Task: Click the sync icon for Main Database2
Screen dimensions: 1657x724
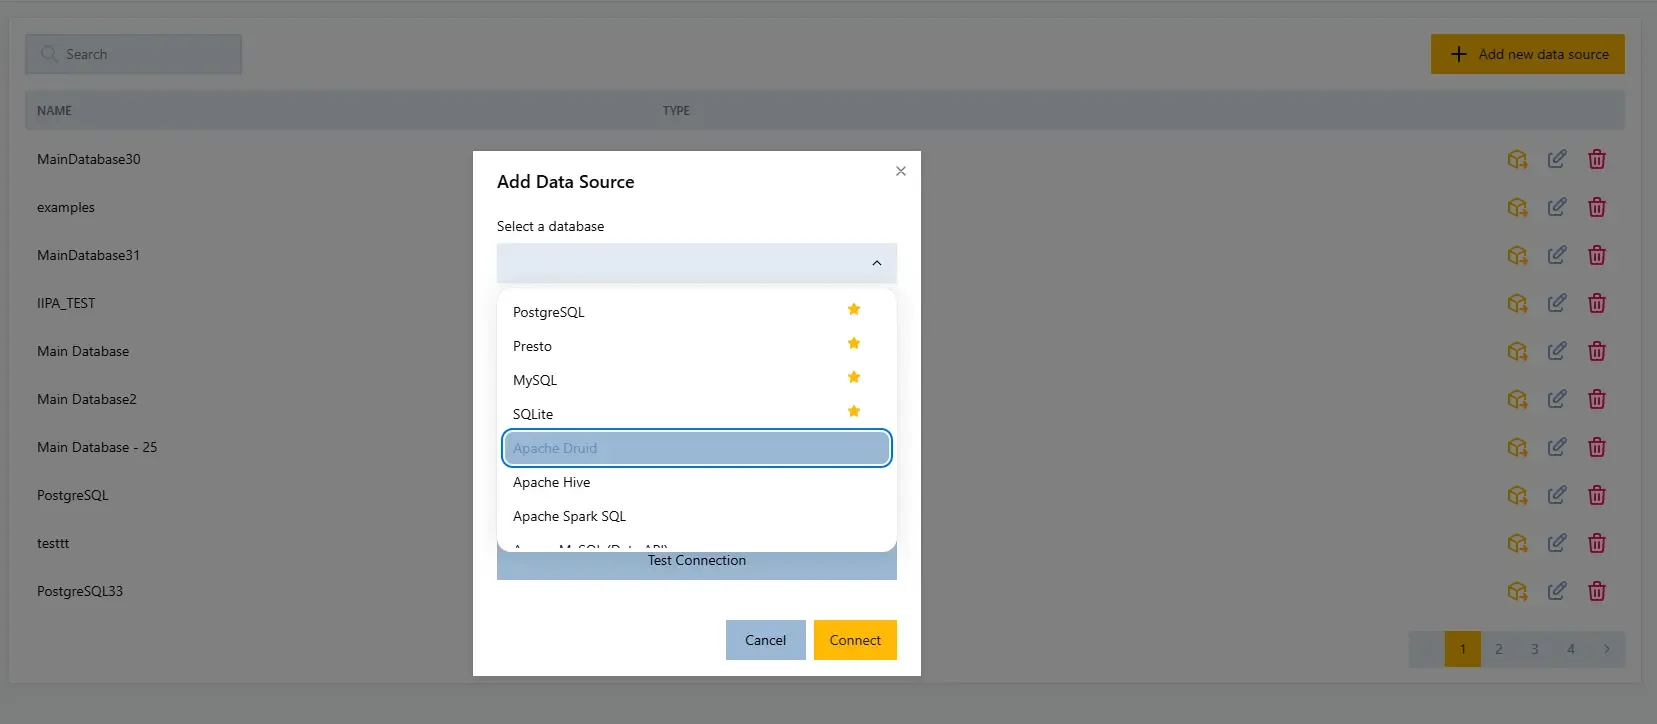Action: 1517,399
